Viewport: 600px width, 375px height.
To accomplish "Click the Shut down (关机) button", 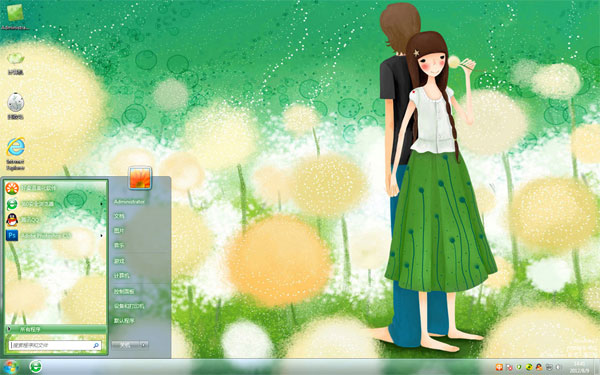I will tap(126, 345).
